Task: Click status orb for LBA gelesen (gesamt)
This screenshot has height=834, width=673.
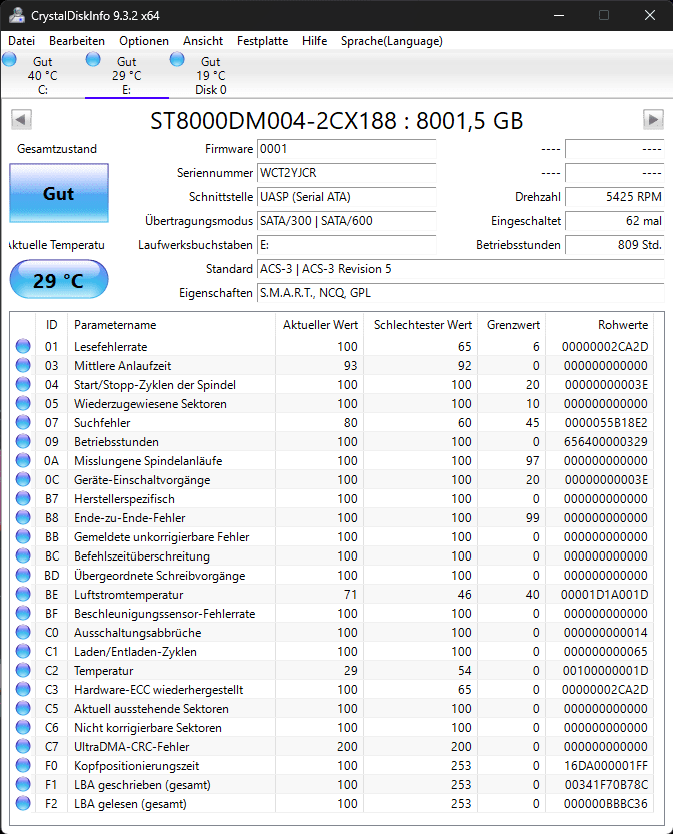Action: (23, 804)
